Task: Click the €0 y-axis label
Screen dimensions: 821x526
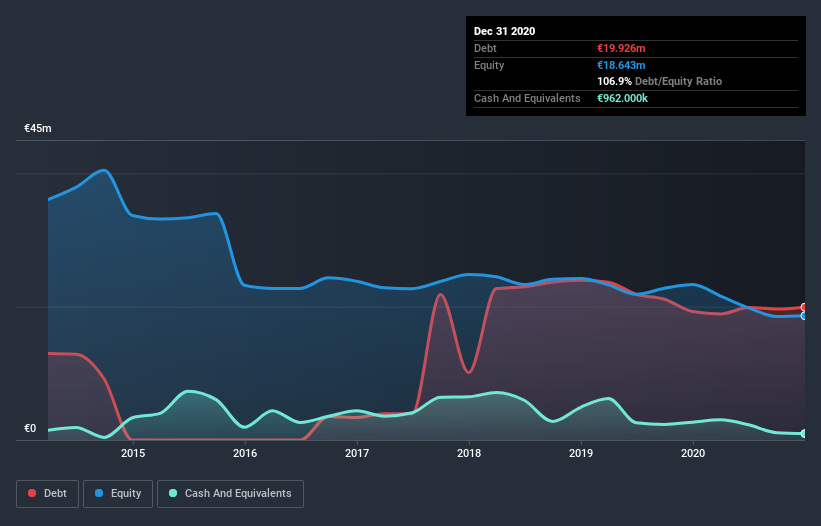Action: (x=30, y=428)
